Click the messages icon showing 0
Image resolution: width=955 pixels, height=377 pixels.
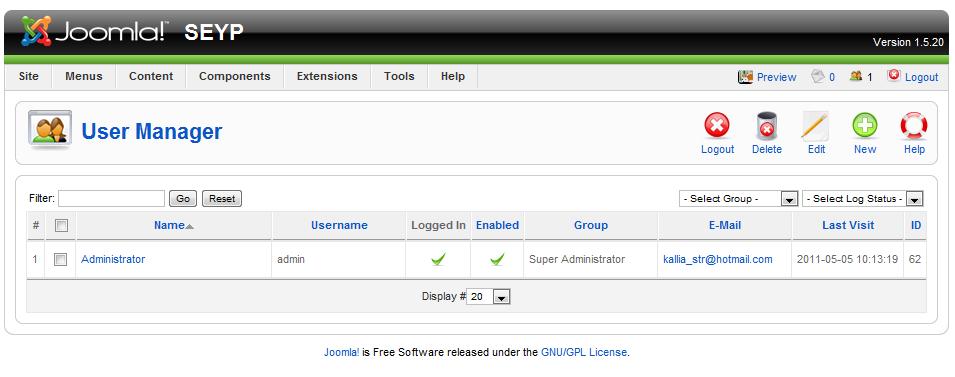point(818,76)
